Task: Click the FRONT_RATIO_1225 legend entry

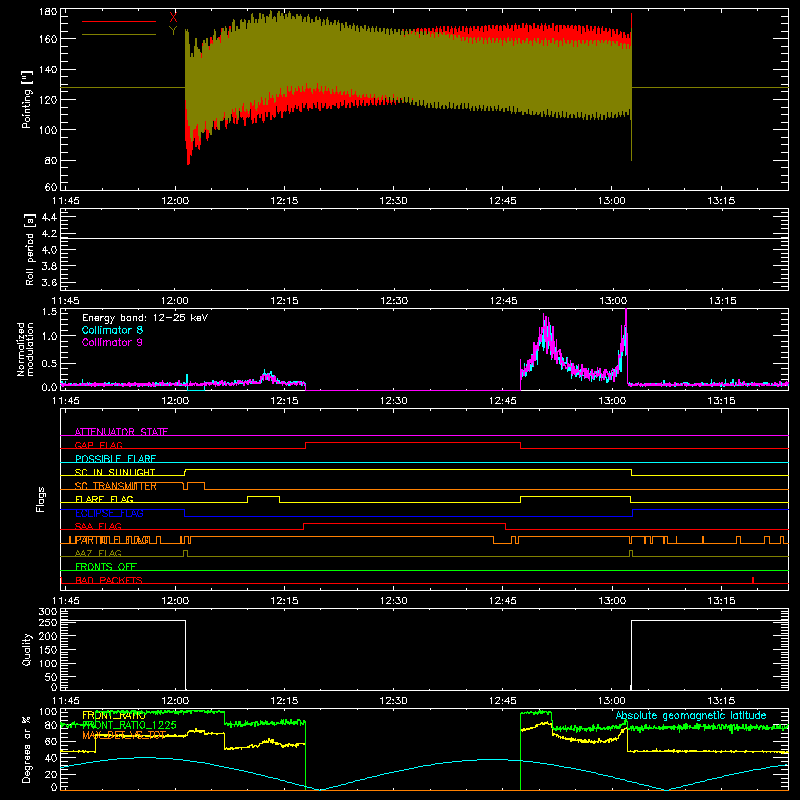Action: 129,725
